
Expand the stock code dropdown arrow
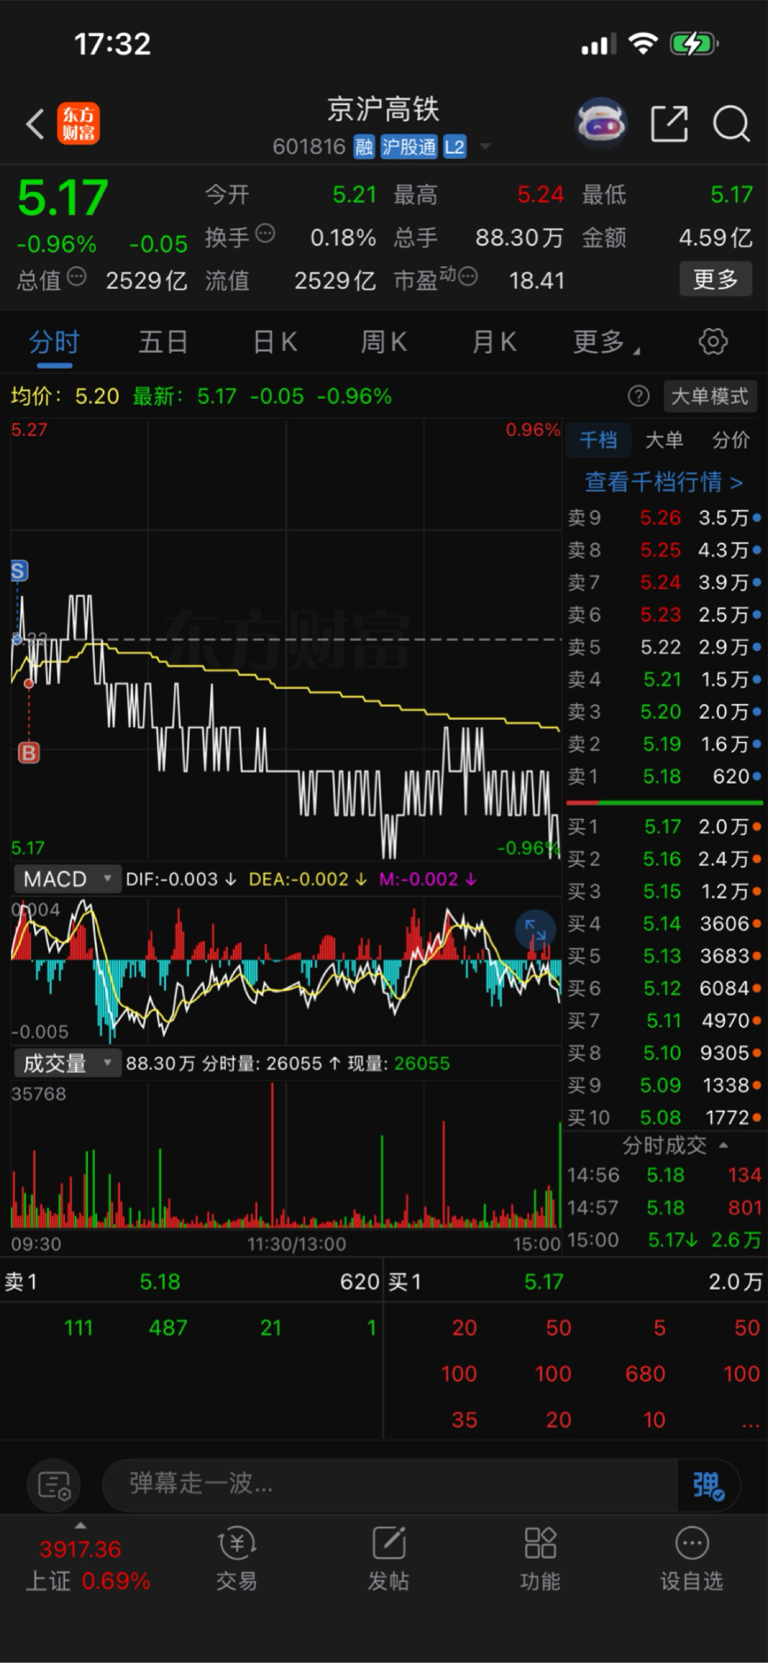(x=485, y=147)
